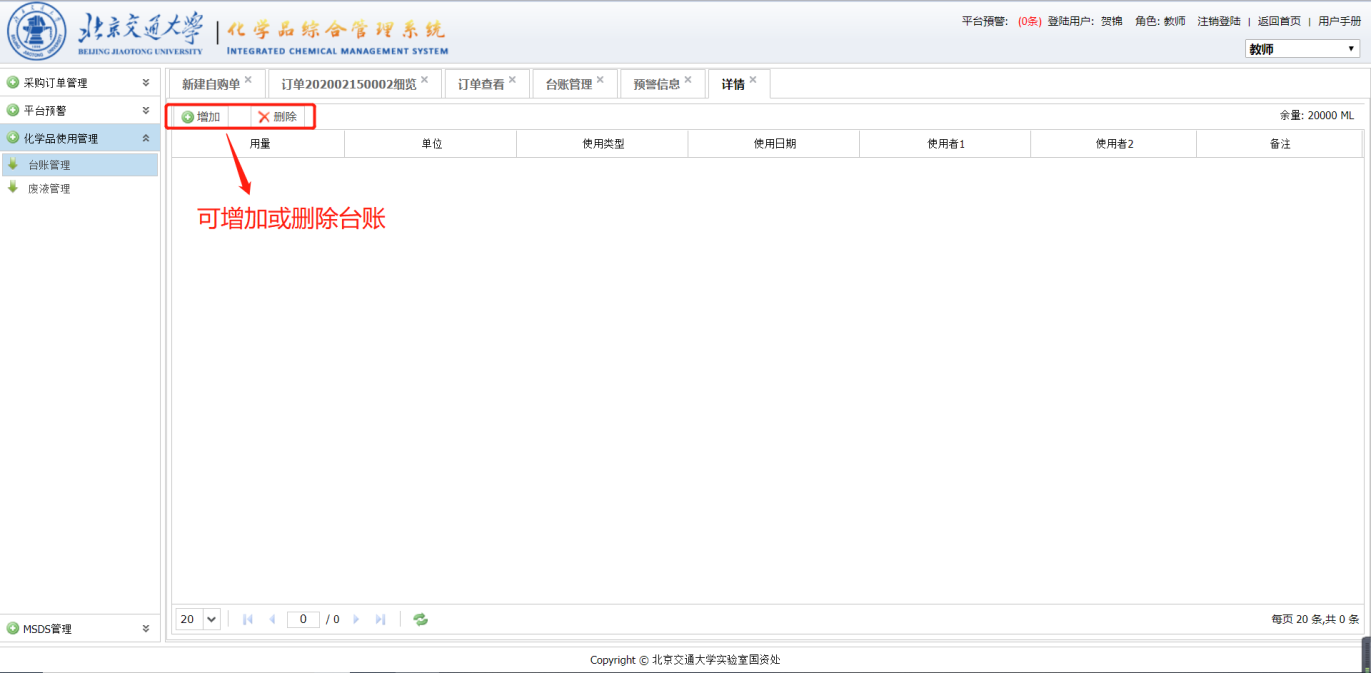The width and height of the screenshot is (1371, 673).
Task: Open the 教师 role dropdown
Action: coord(1302,49)
